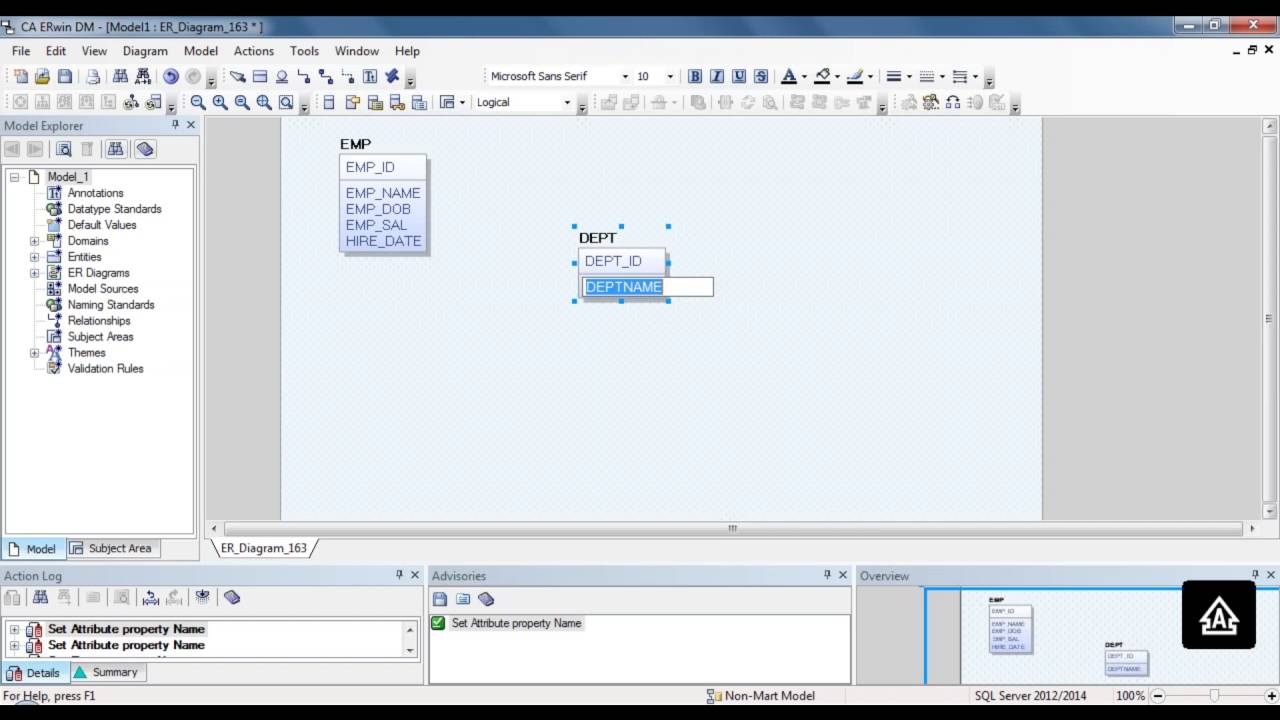Click the Font Color A icon

tap(789, 76)
